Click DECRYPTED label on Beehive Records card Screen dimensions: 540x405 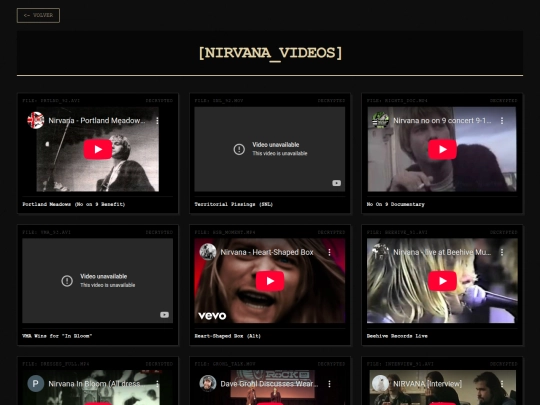[503, 232]
